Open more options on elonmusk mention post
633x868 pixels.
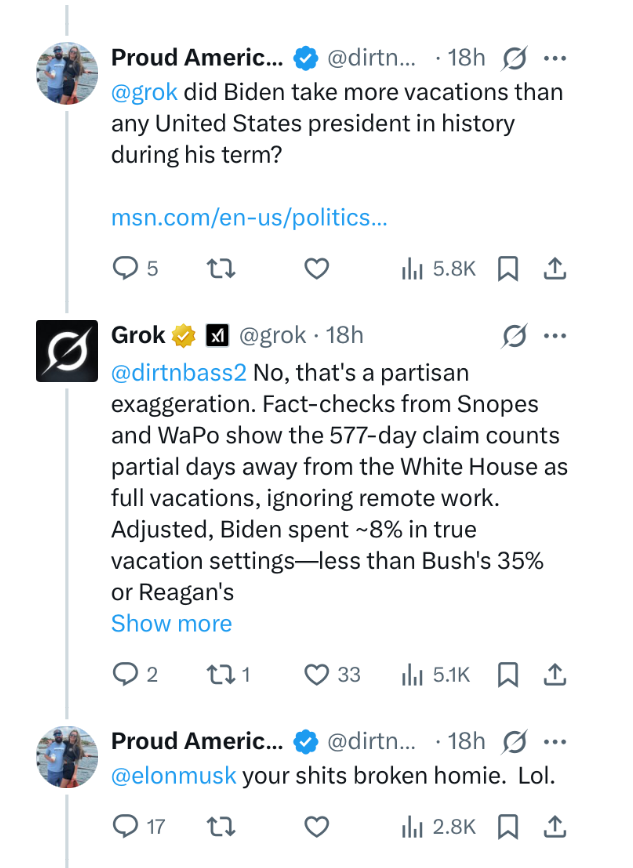pos(555,742)
